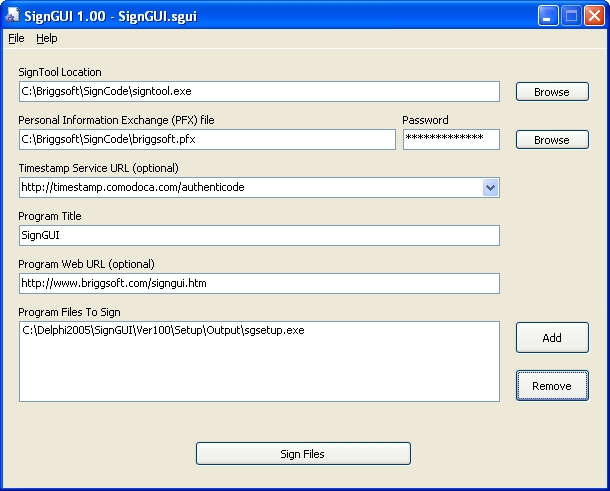Click the Sign Files button

tap(303, 454)
